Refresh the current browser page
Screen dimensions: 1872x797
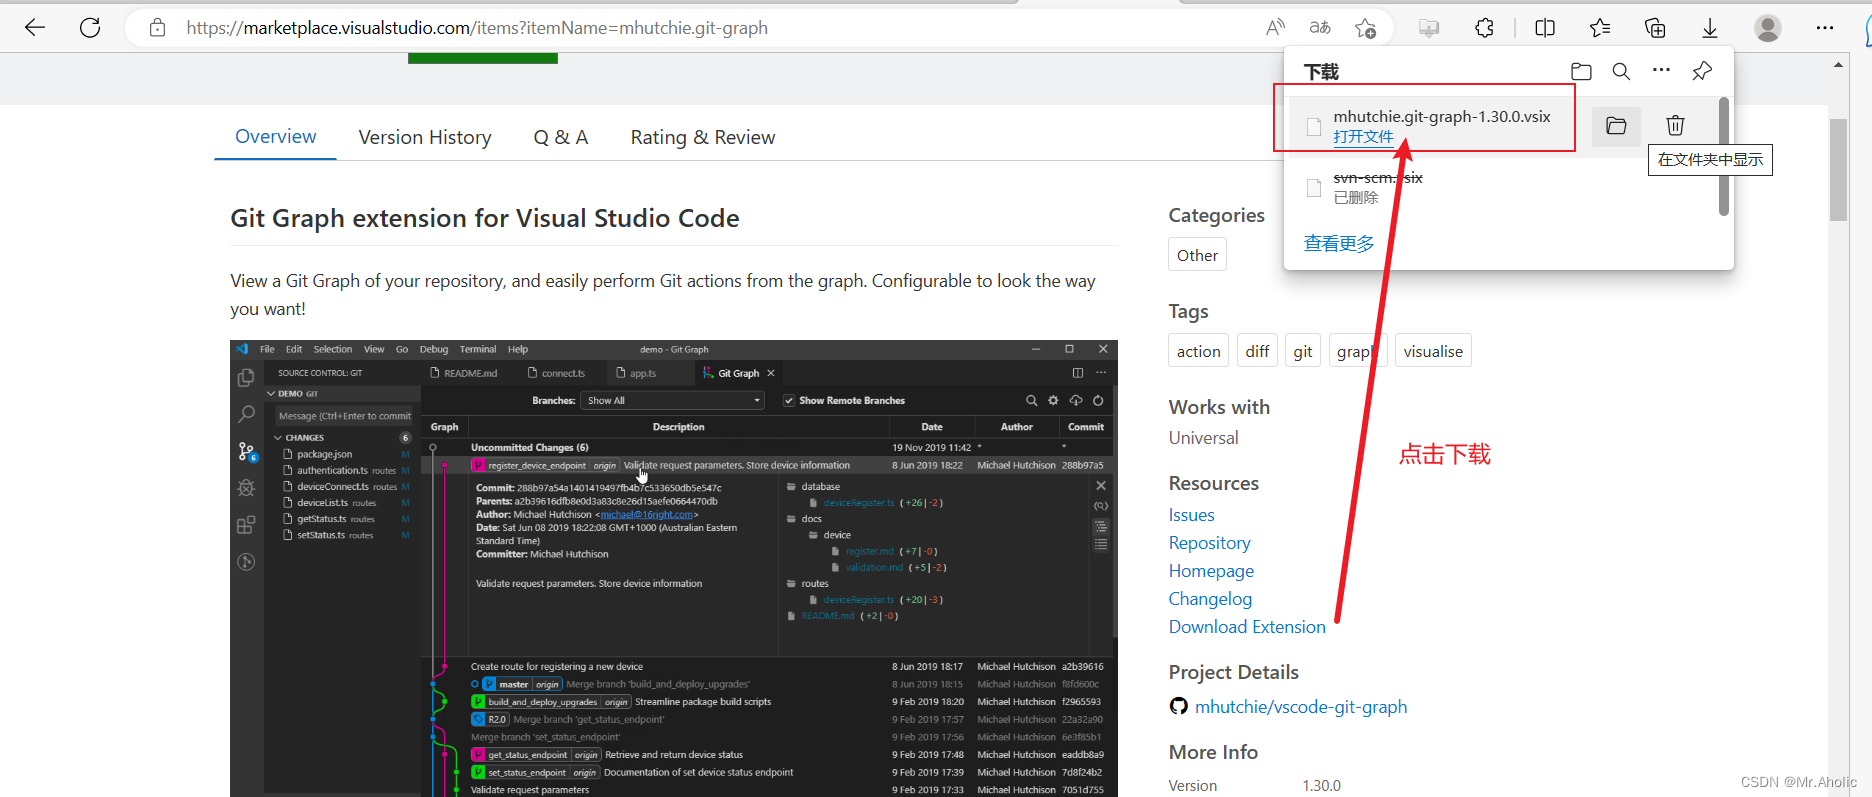pos(90,28)
